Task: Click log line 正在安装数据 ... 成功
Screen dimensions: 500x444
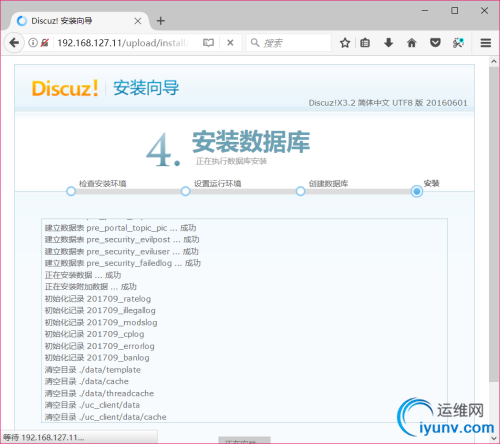Action: click(x=83, y=275)
